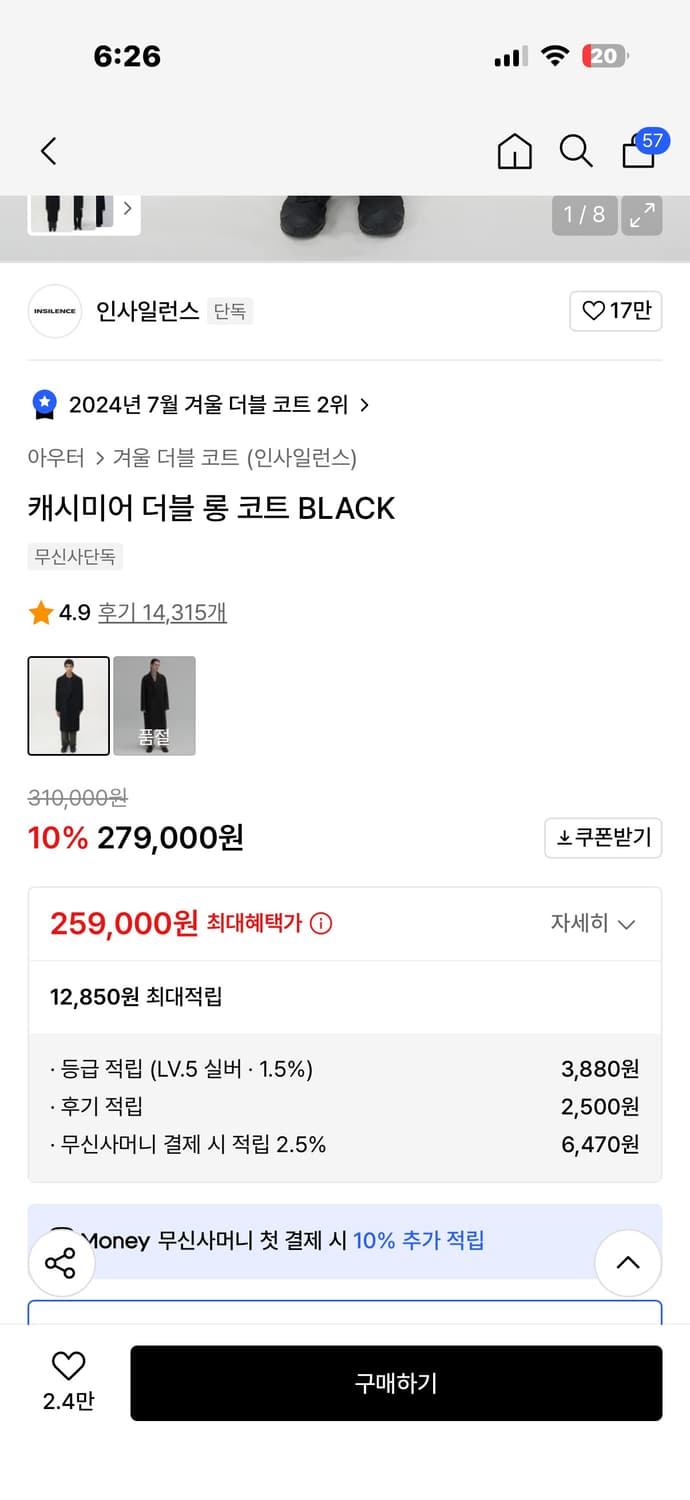Image resolution: width=690 pixels, height=1500 pixels.
Task: Open the 아우터 category breadcrumb
Action: 48,458
